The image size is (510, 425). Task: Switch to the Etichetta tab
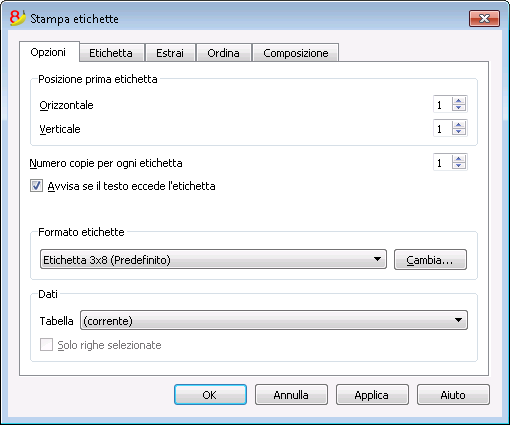pyautogui.click(x=111, y=53)
